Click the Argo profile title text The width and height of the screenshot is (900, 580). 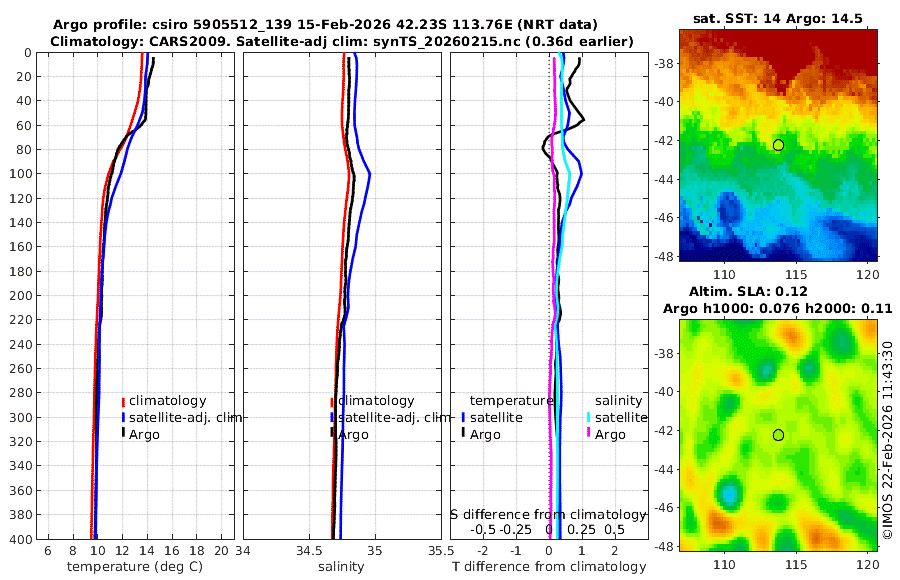click(325, 25)
